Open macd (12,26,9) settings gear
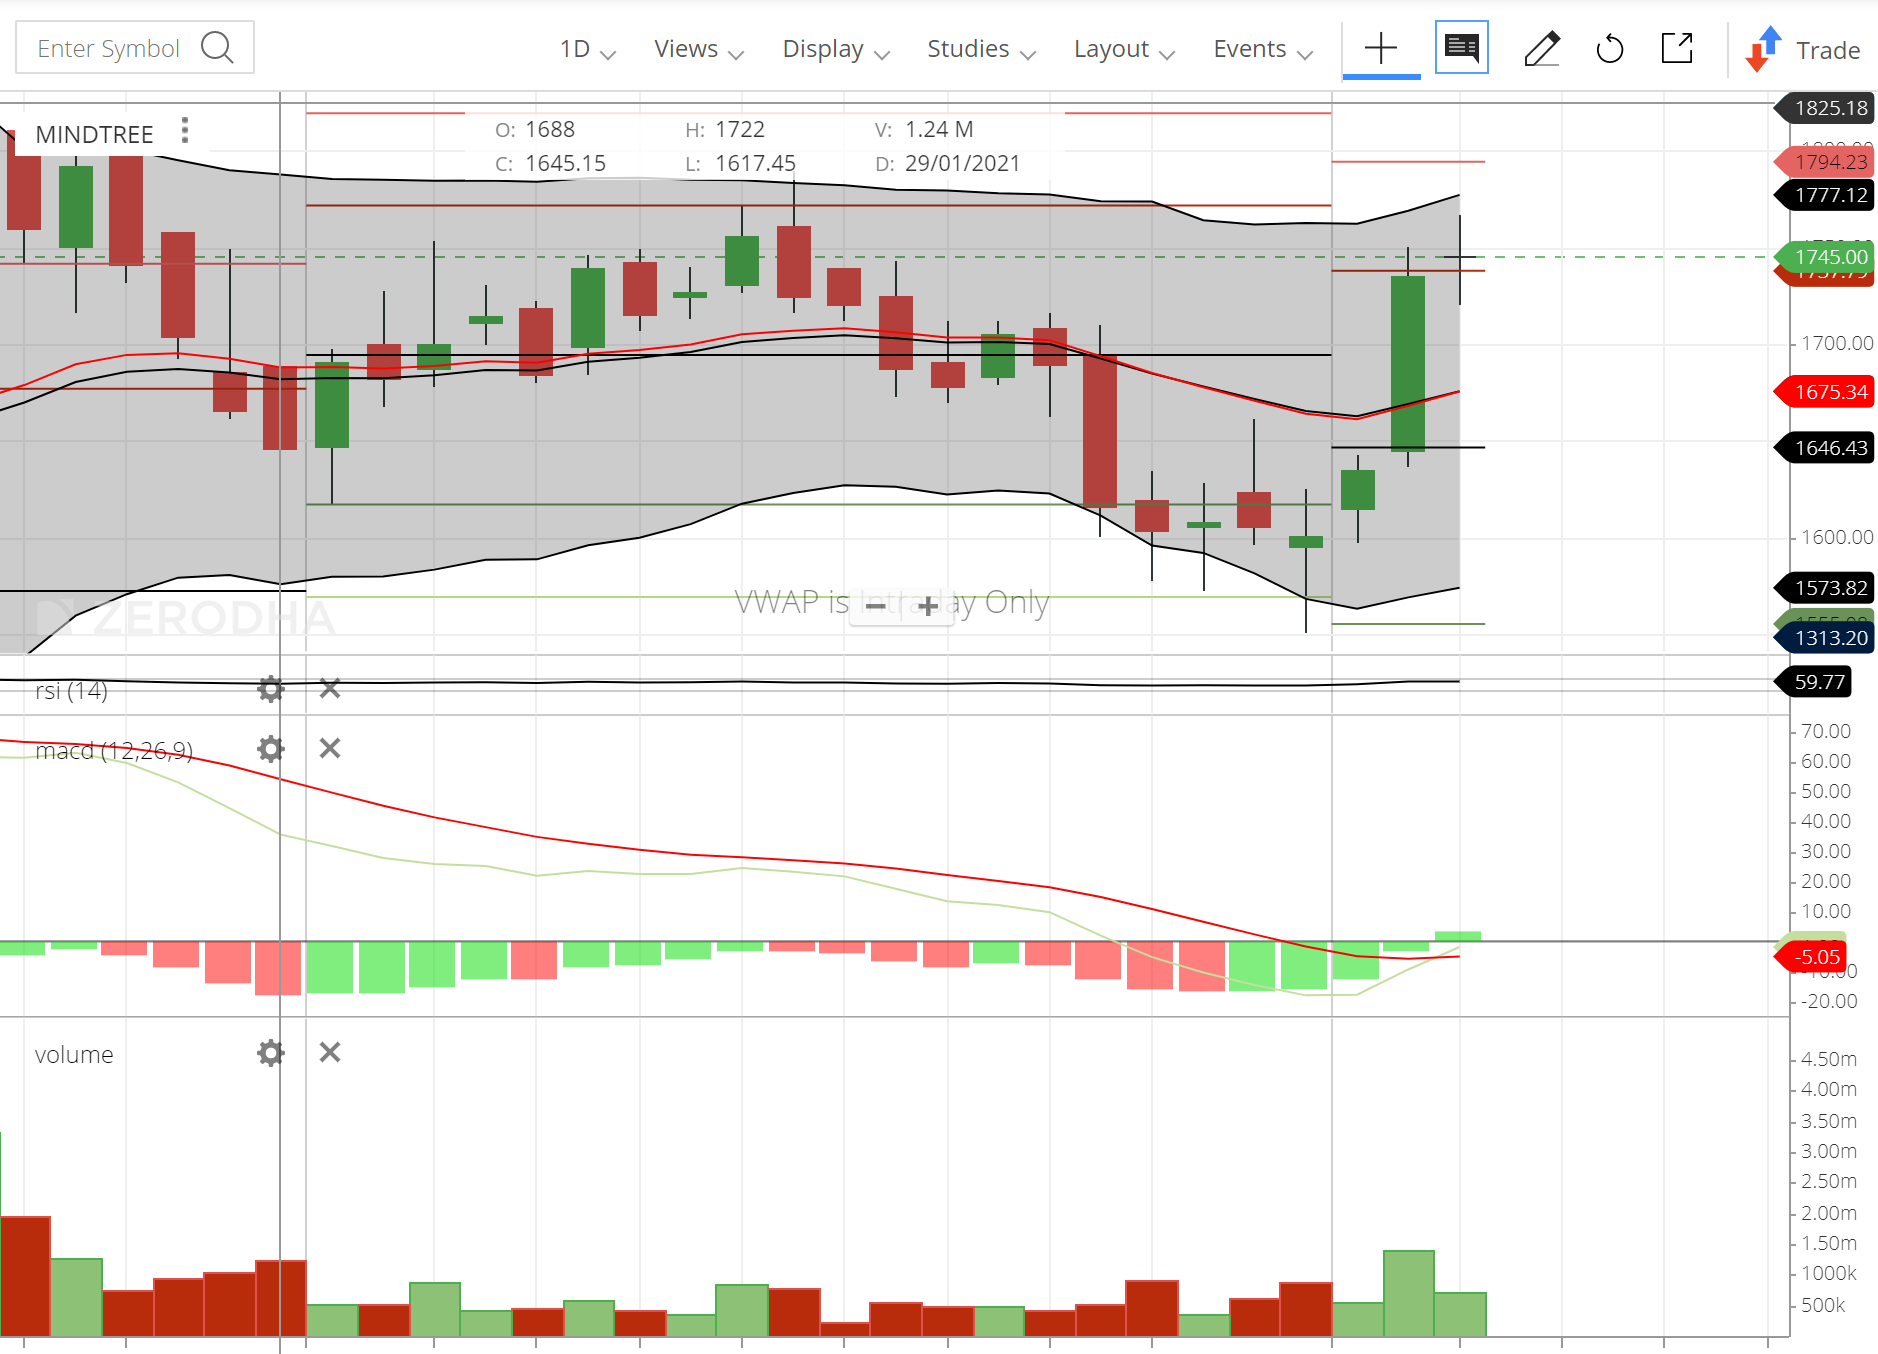1878x1354 pixels. [271, 749]
